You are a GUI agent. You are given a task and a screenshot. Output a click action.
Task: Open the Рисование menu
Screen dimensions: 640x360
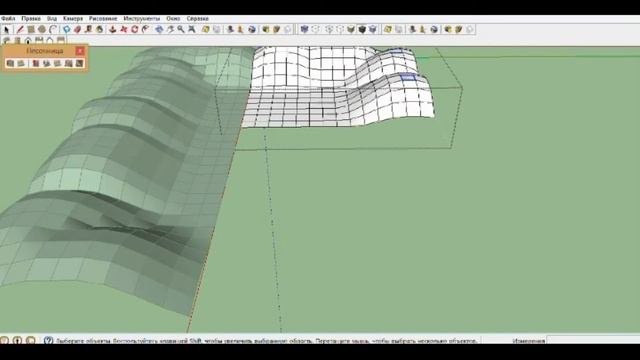[x=103, y=19]
